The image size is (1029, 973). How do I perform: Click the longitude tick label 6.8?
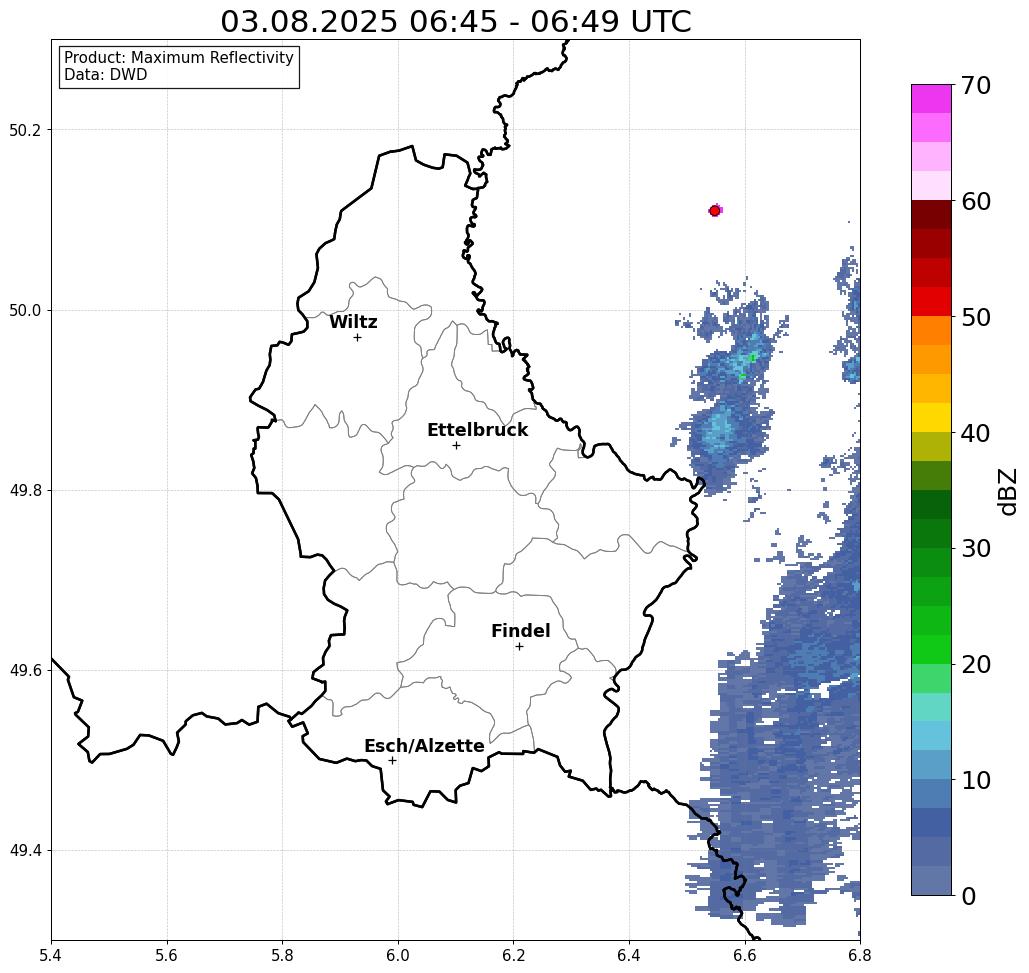[860, 955]
